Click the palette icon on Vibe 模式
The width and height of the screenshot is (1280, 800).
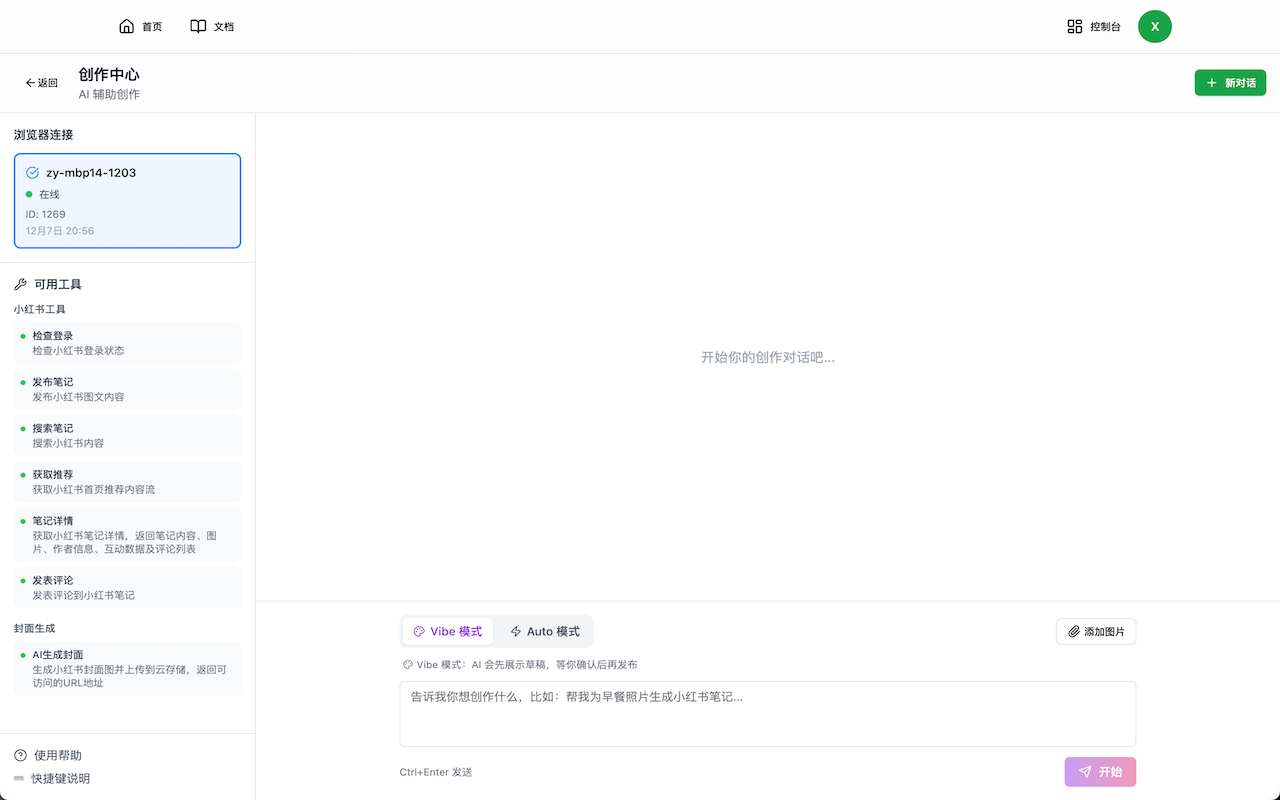[x=418, y=630]
